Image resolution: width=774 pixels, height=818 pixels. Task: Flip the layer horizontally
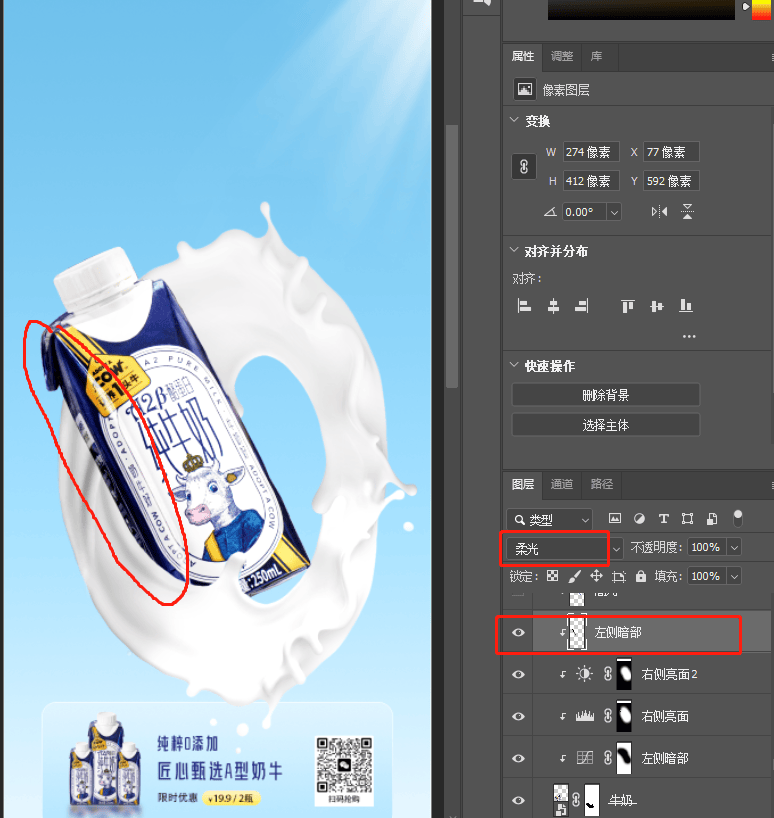point(659,212)
